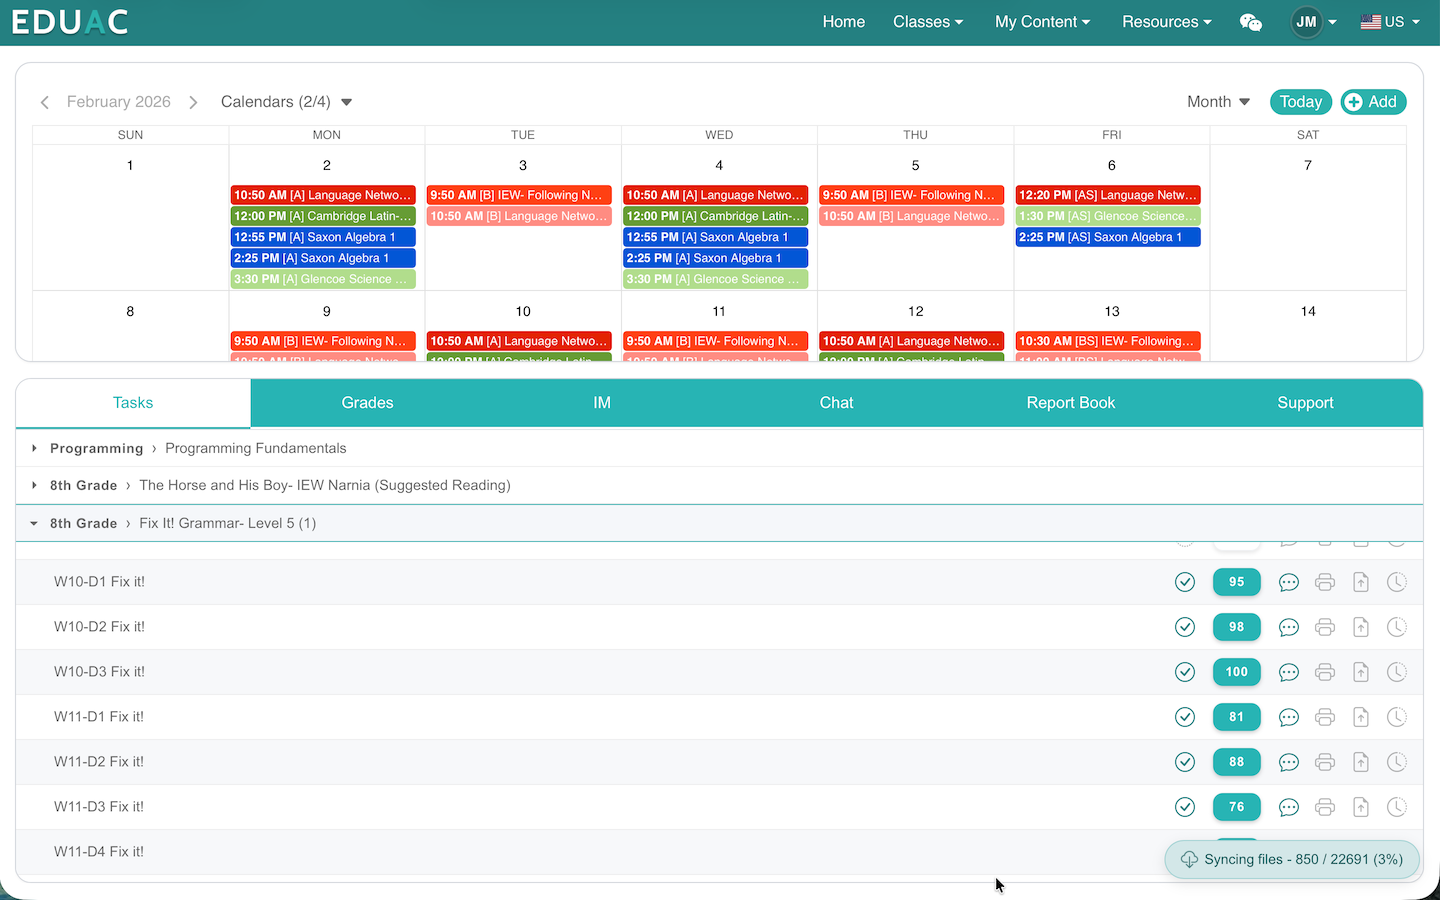The image size is (1440, 900).
Task: Upload file for W10-D1 Fix it!
Action: pyautogui.click(x=1361, y=582)
